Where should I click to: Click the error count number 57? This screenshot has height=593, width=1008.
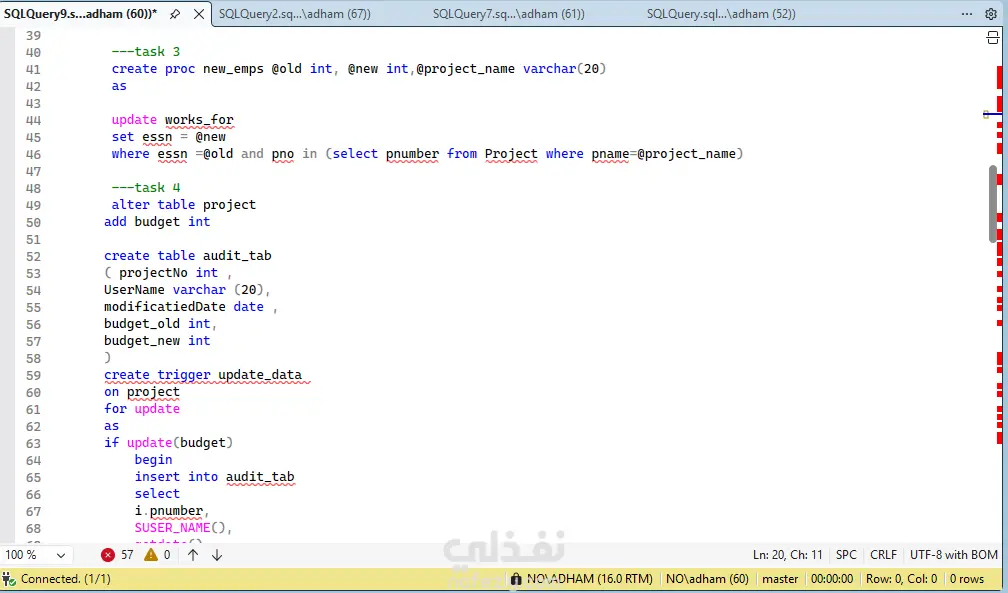127,555
